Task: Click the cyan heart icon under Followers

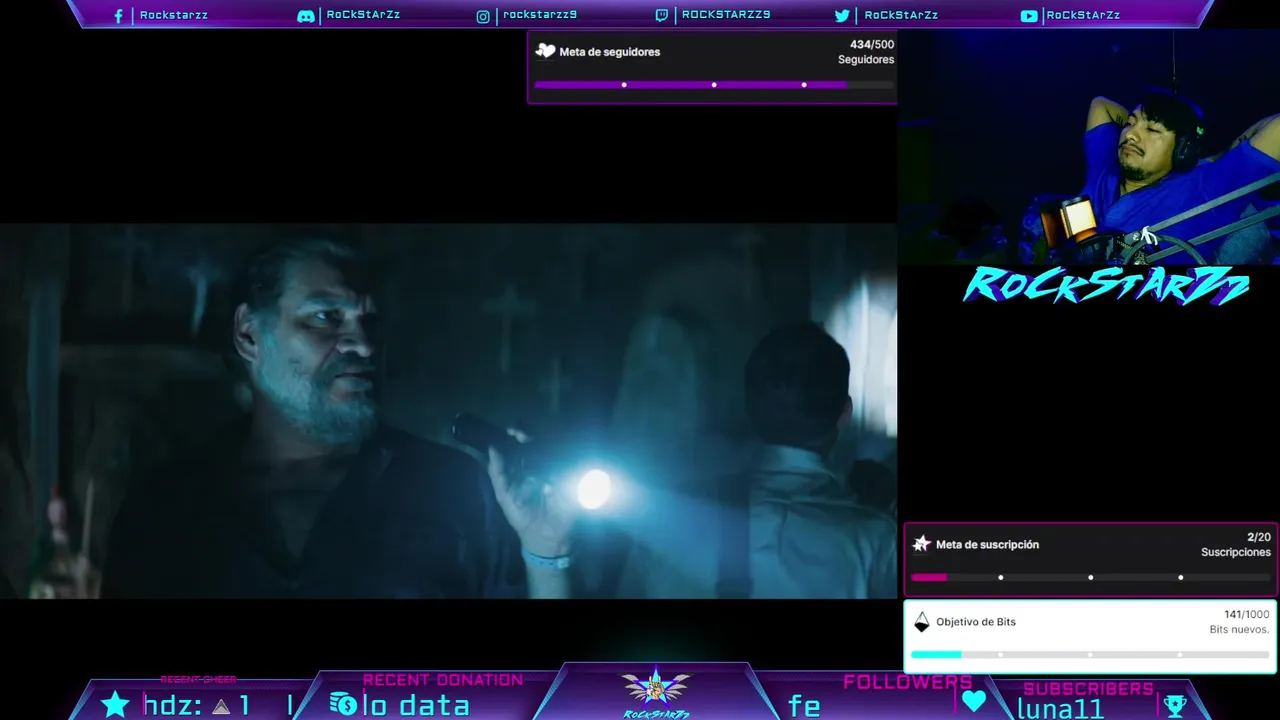Action: click(x=974, y=701)
